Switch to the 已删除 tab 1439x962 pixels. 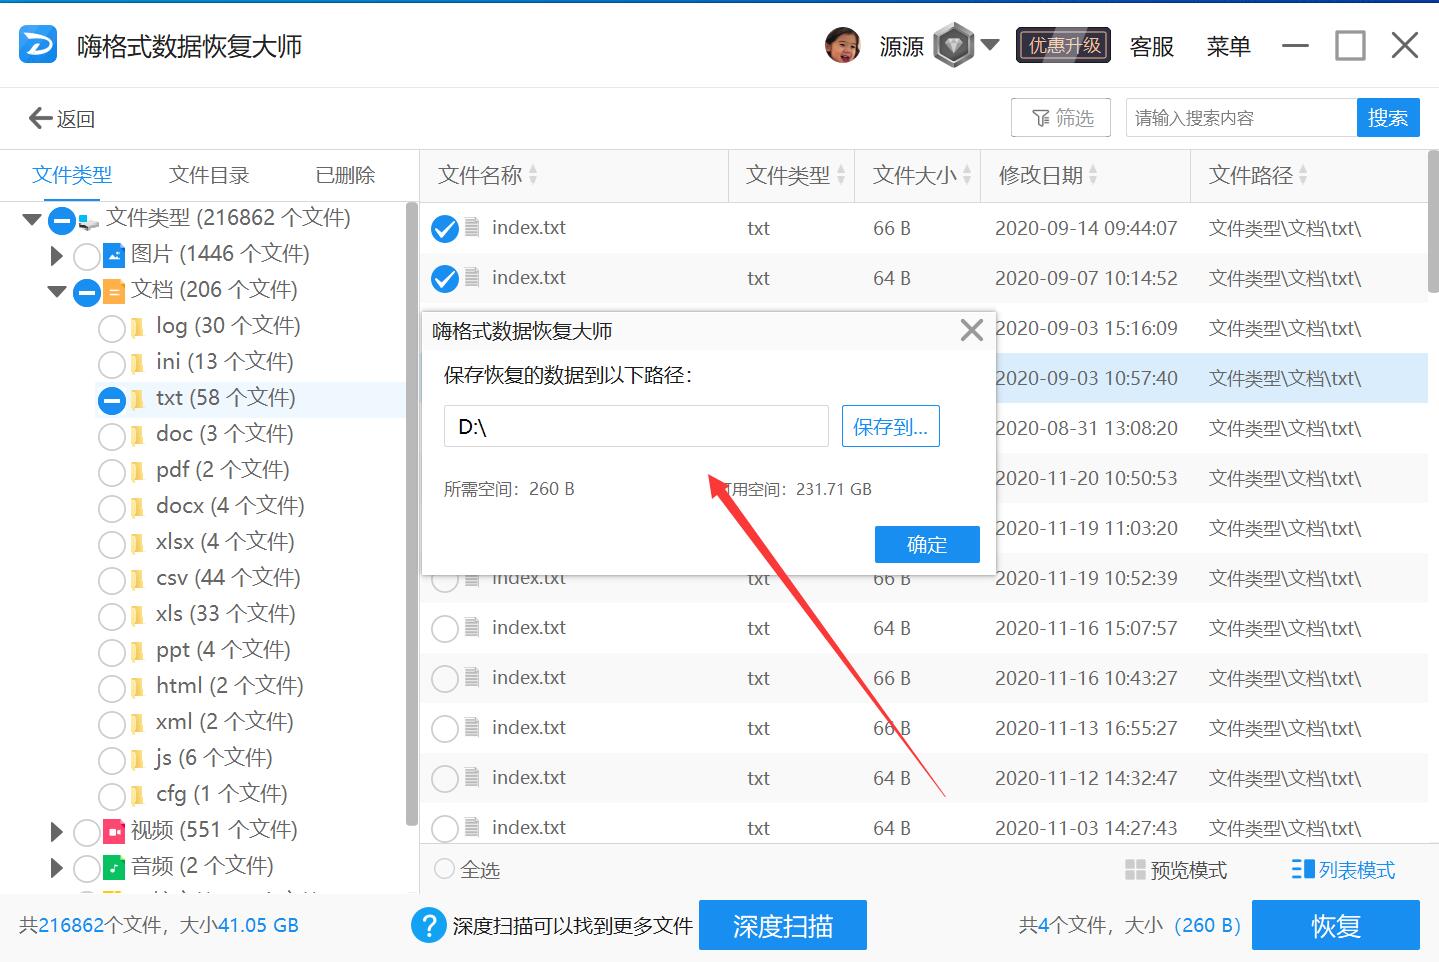(x=344, y=175)
